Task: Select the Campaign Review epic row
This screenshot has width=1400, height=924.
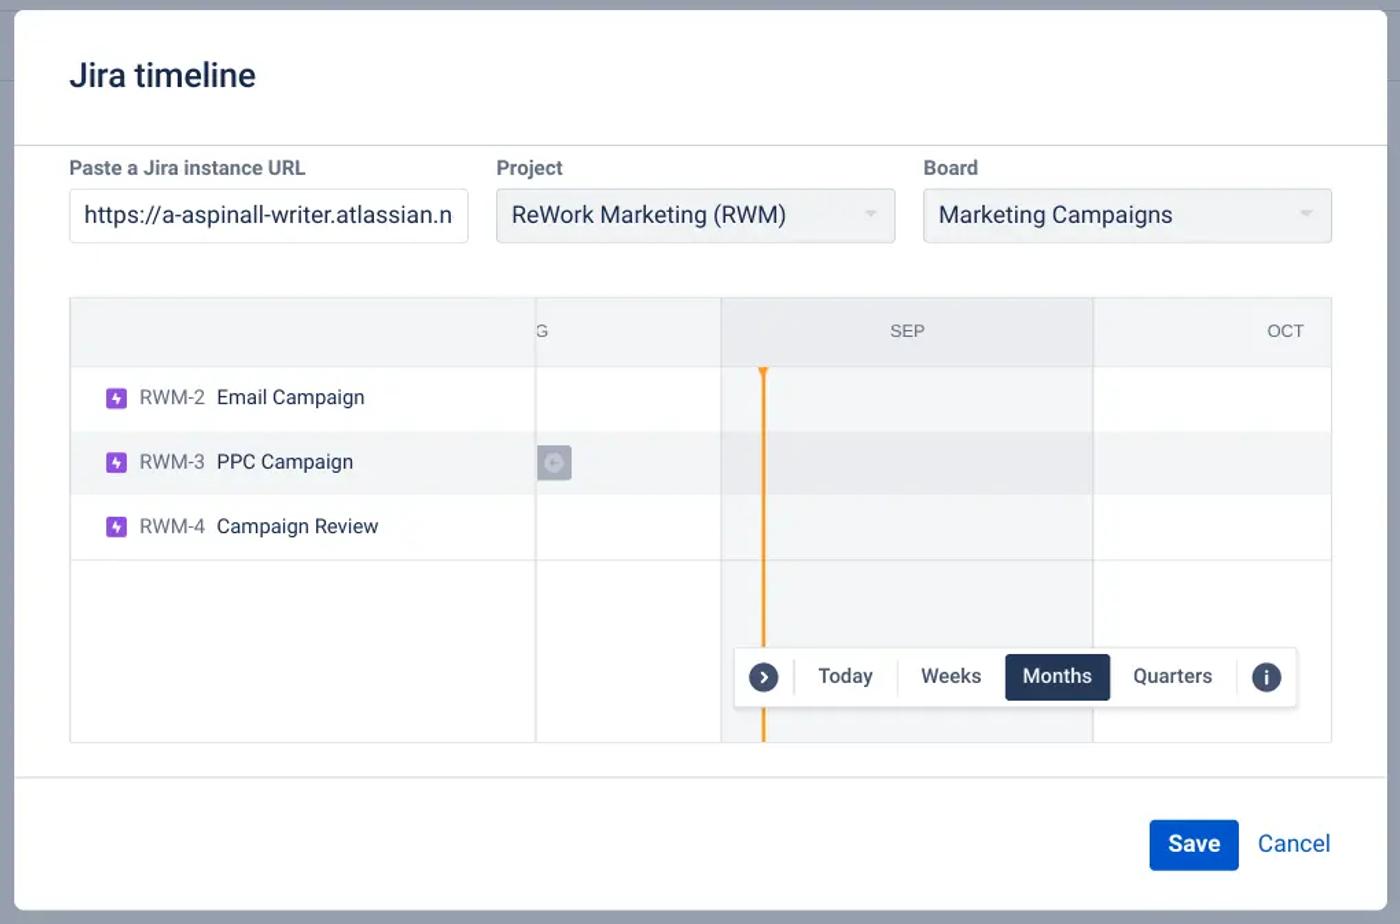Action: pyautogui.click(x=297, y=527)
